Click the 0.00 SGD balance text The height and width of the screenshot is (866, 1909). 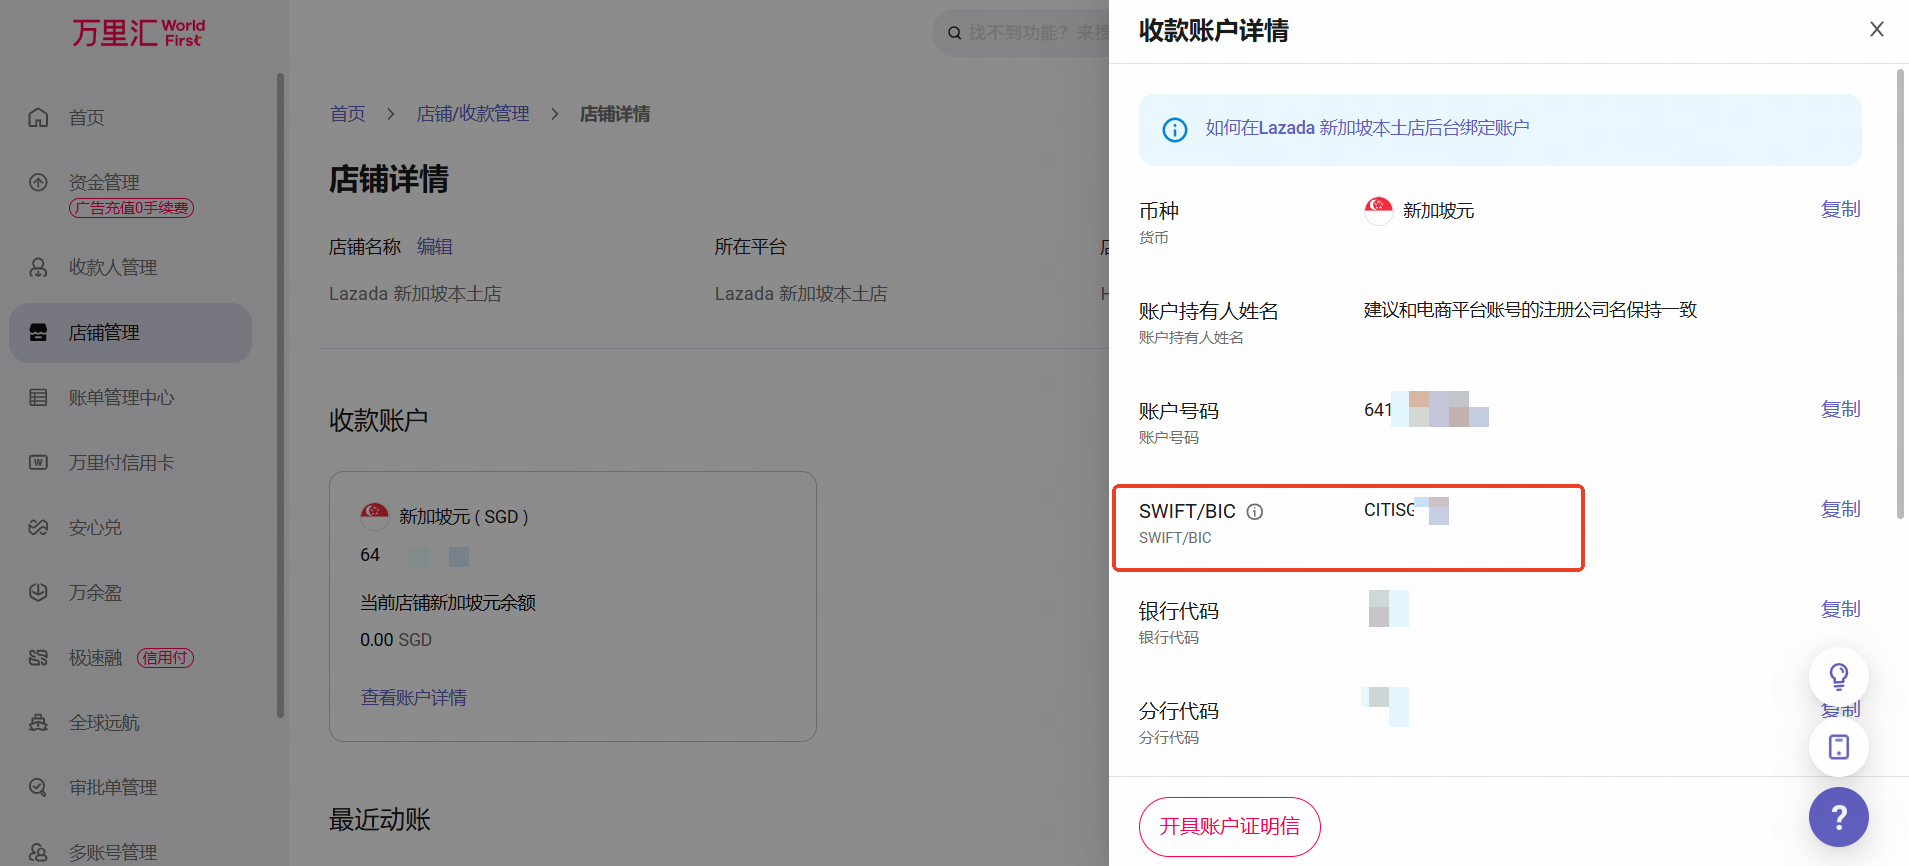[396, 640]
